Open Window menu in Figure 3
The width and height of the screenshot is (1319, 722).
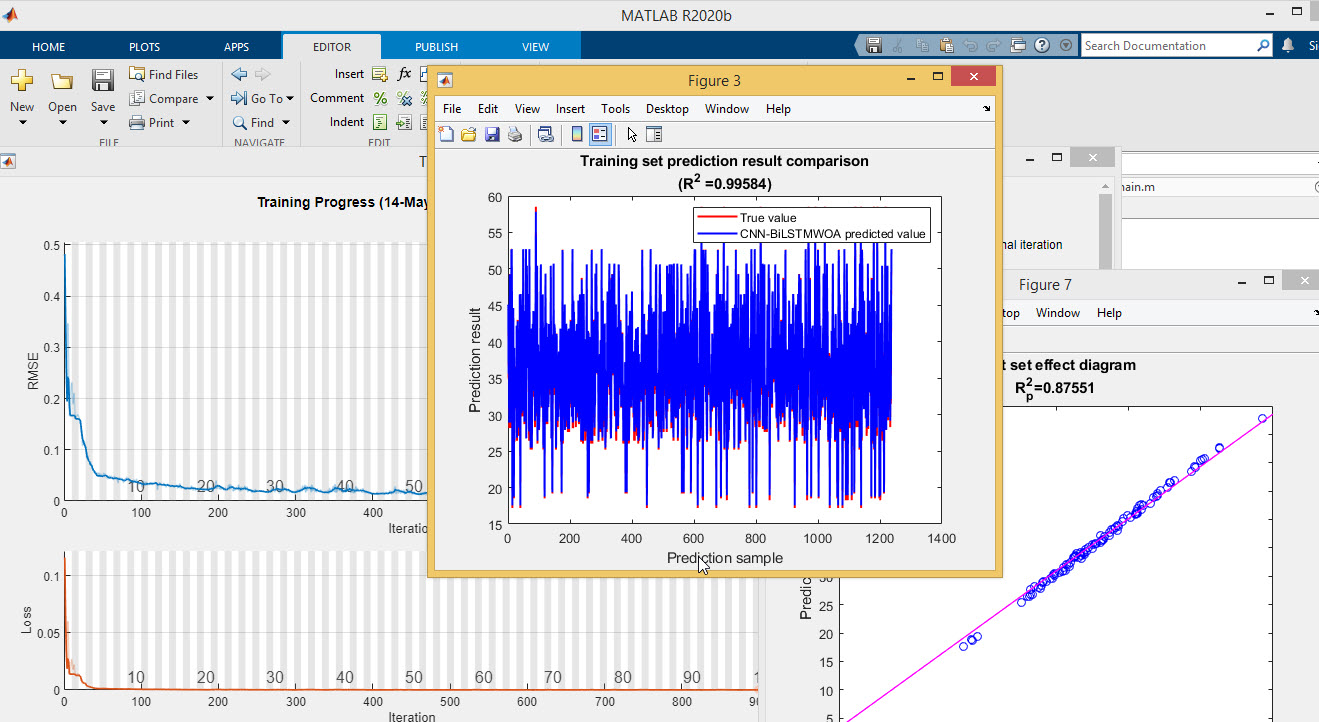(x=727, y=109)
